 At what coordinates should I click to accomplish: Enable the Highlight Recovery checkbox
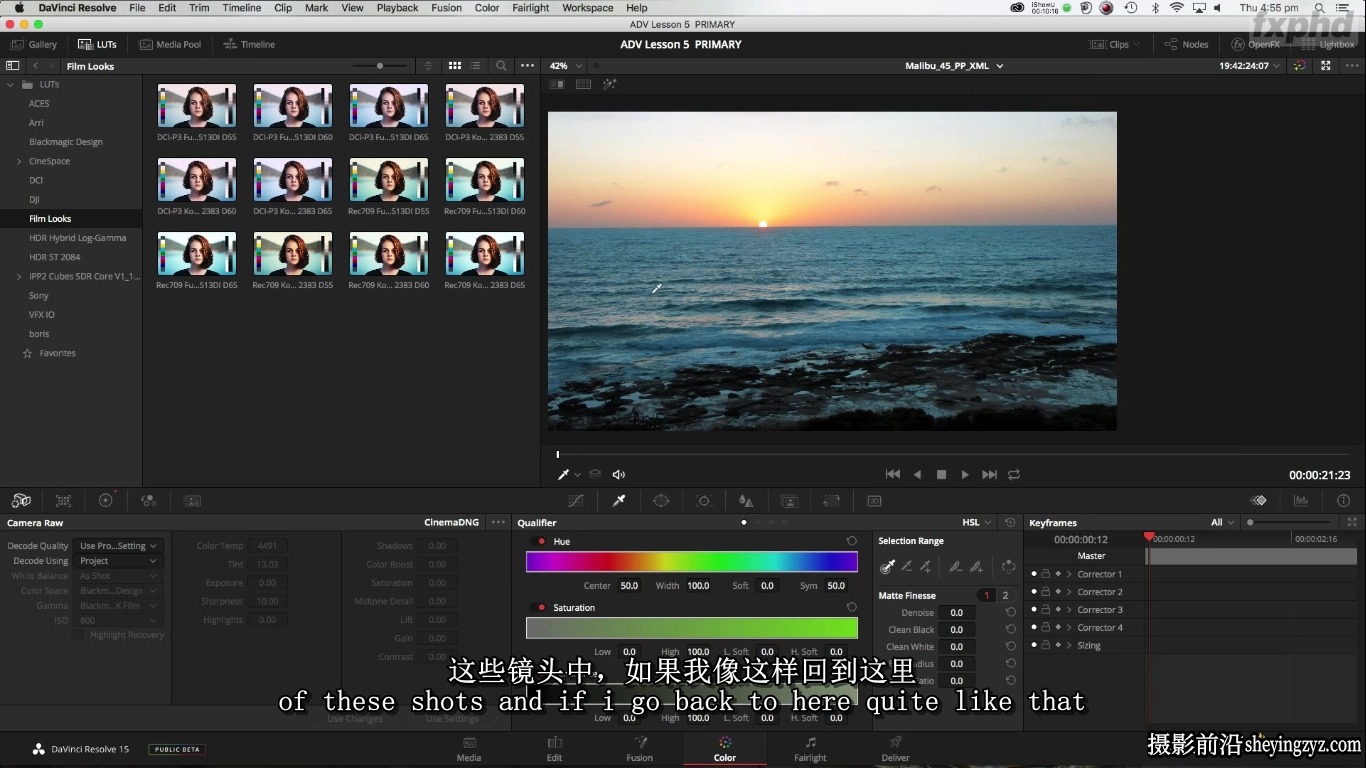click(78, 635)
